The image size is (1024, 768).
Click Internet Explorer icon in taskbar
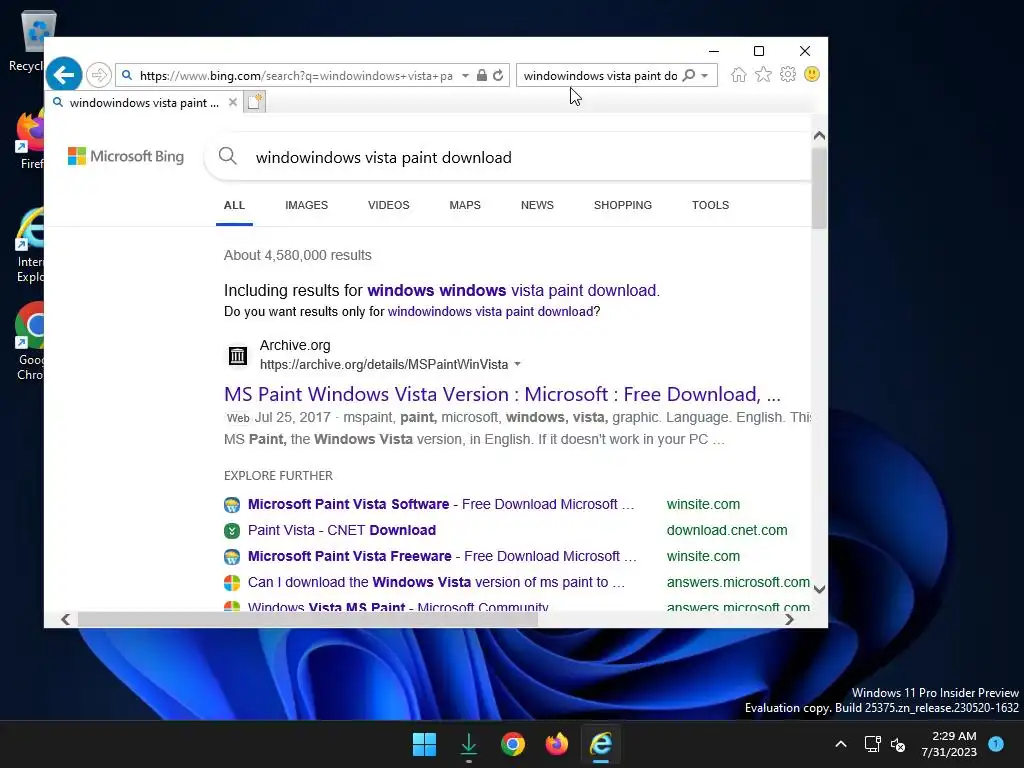click(x=601, y=744)
